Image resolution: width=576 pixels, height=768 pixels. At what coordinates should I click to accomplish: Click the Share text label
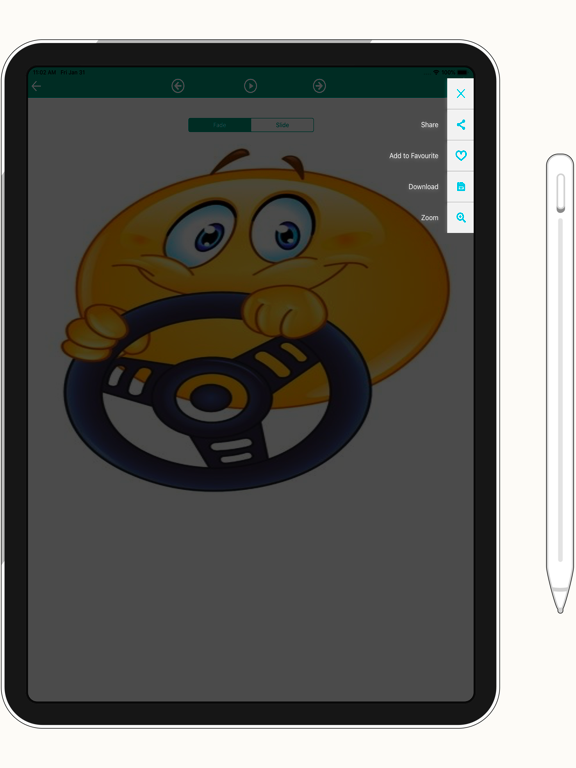coord(430,124)
